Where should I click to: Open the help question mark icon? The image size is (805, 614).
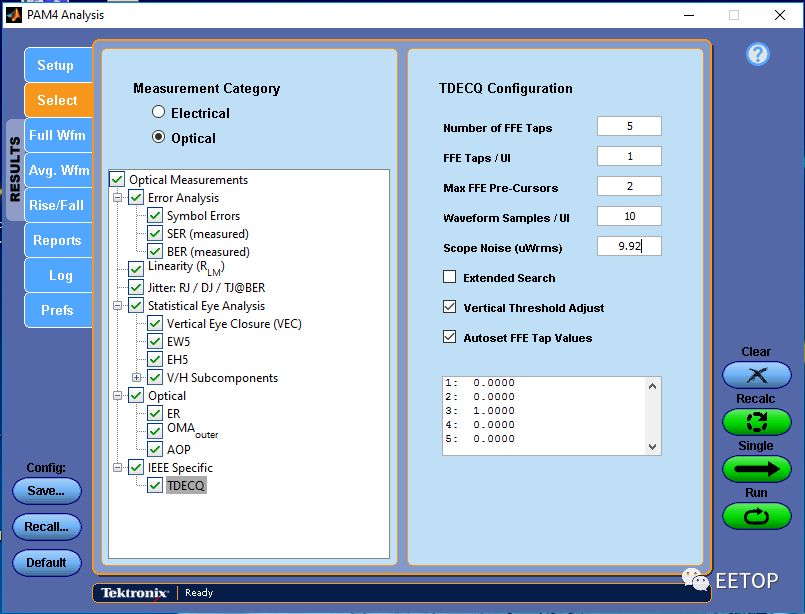(758, 54)
